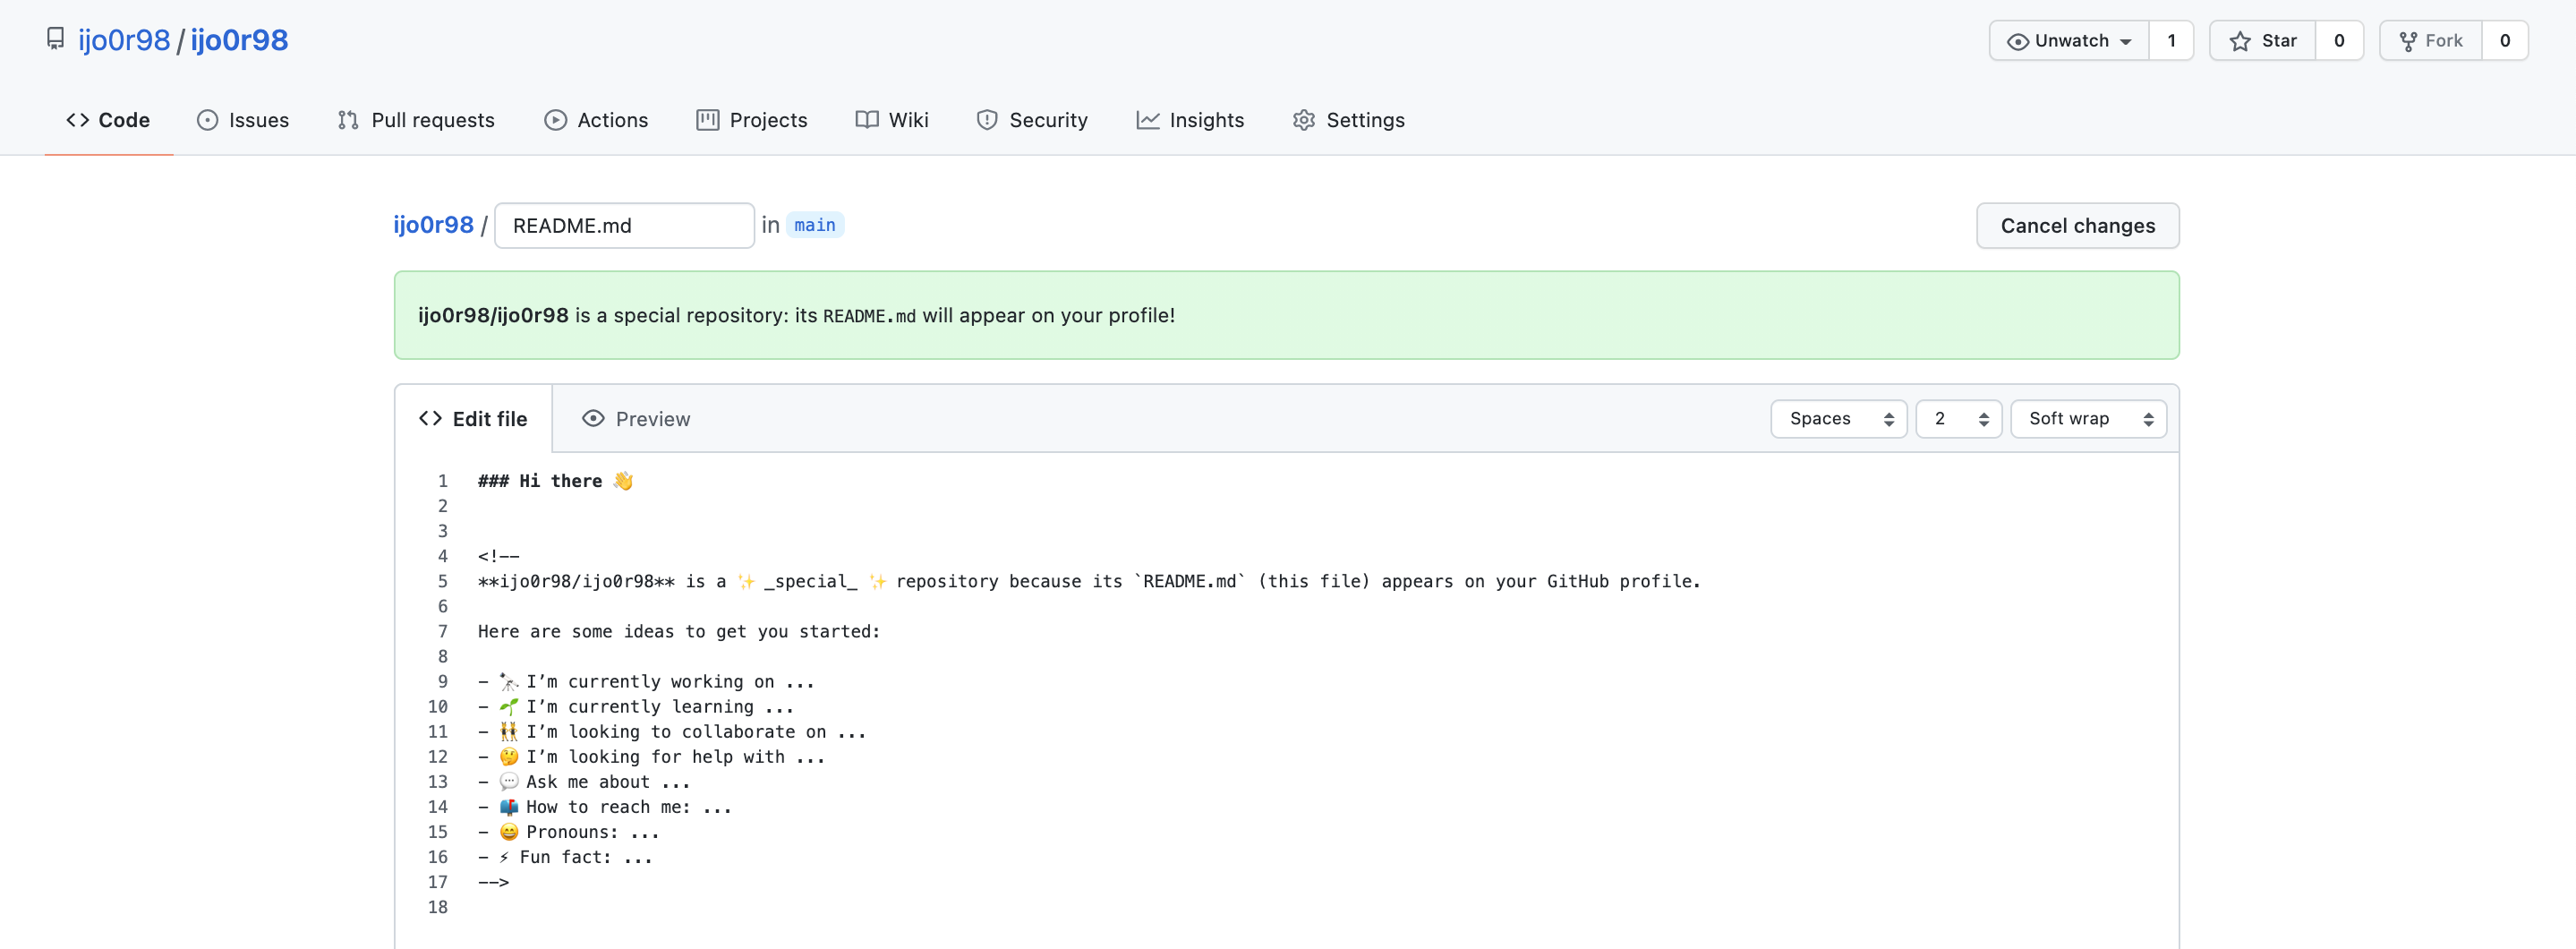Click the Preview eye icon
The height and width of the screenshot is (949, 2576).
pos(593,419)
